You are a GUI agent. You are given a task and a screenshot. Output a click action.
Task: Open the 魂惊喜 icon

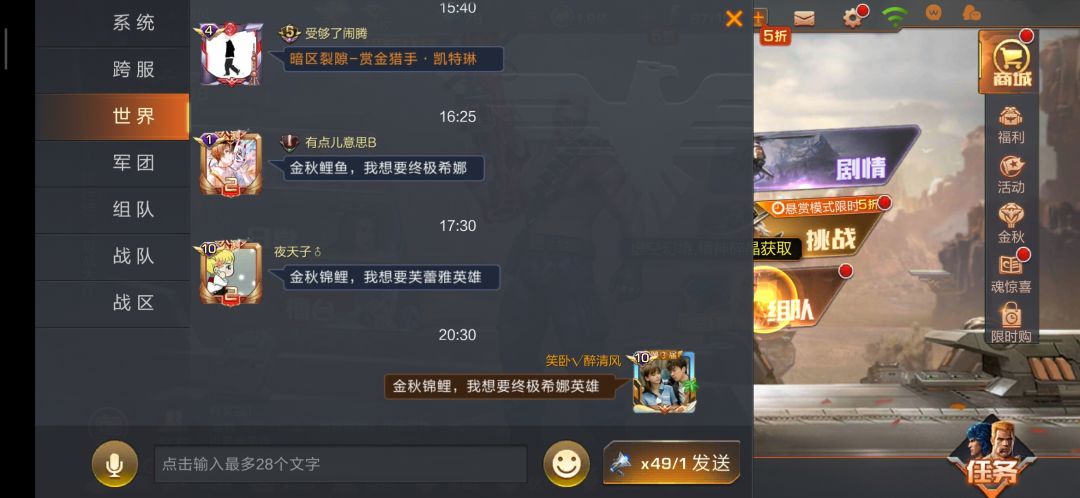coord(1011,273)
